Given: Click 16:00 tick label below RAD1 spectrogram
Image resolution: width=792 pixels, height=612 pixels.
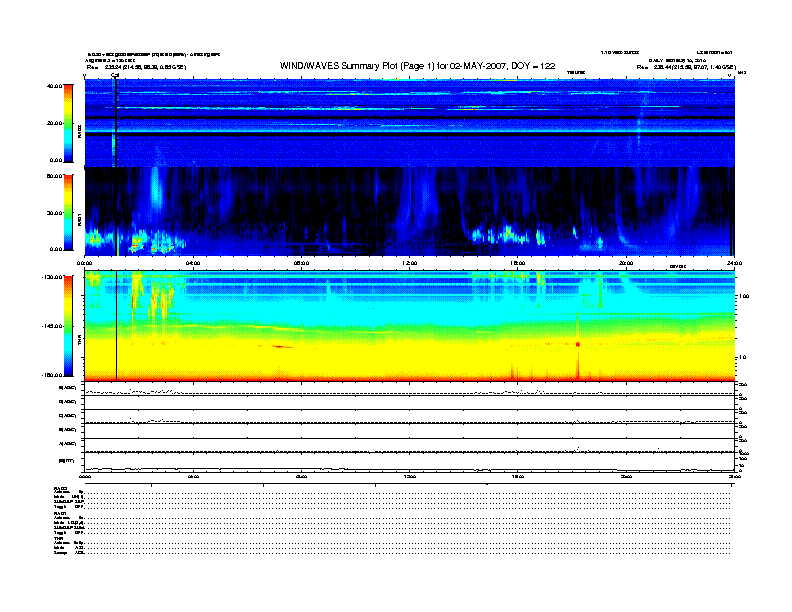Looking at the screenshot, I should [x=518, y=263].
